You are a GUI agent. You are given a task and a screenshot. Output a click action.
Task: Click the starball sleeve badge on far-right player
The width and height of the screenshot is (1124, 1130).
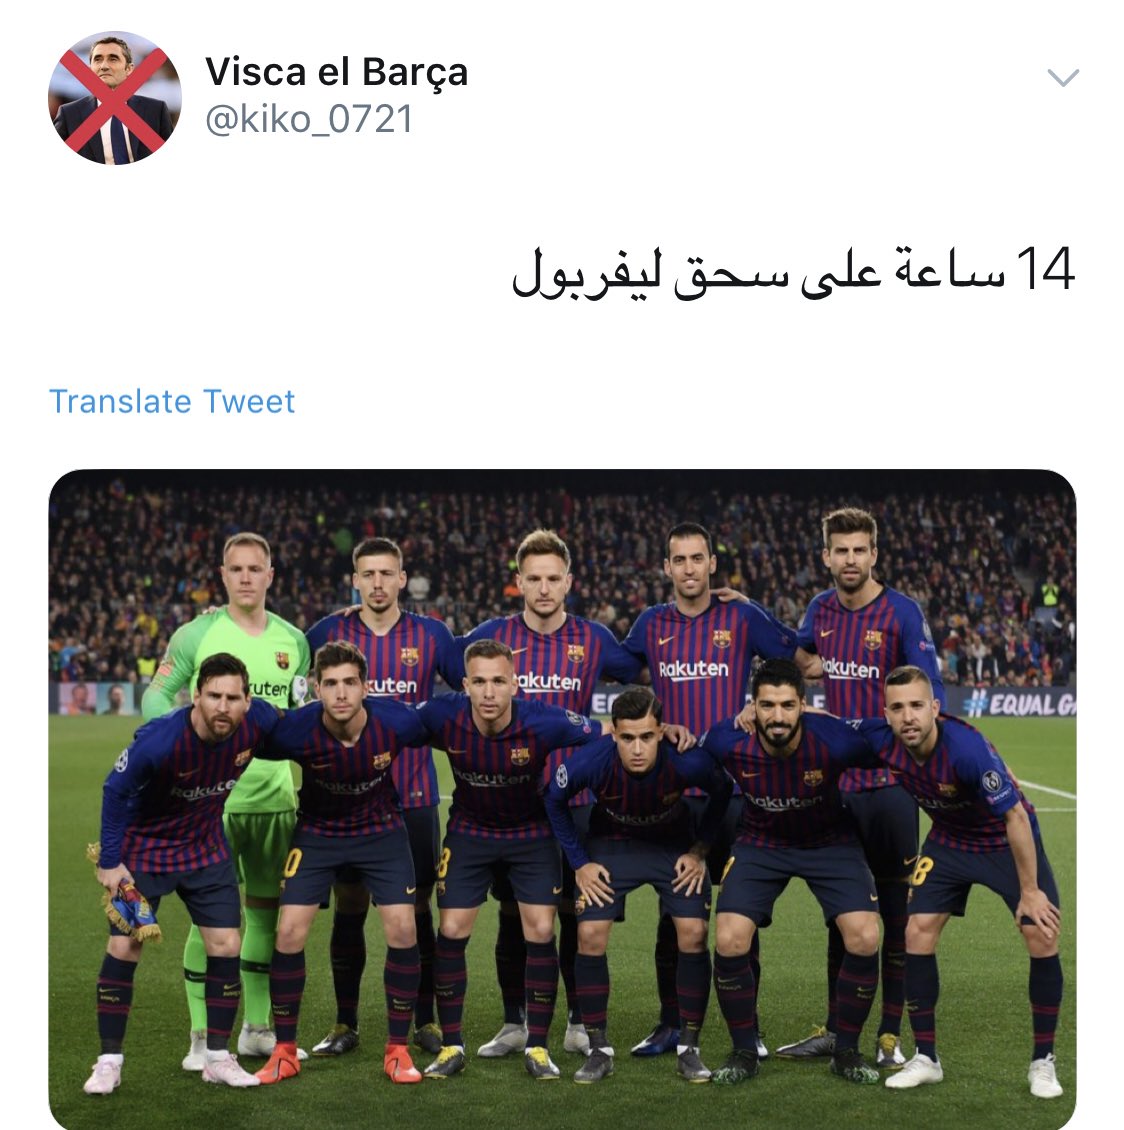[x=993, y=780]
